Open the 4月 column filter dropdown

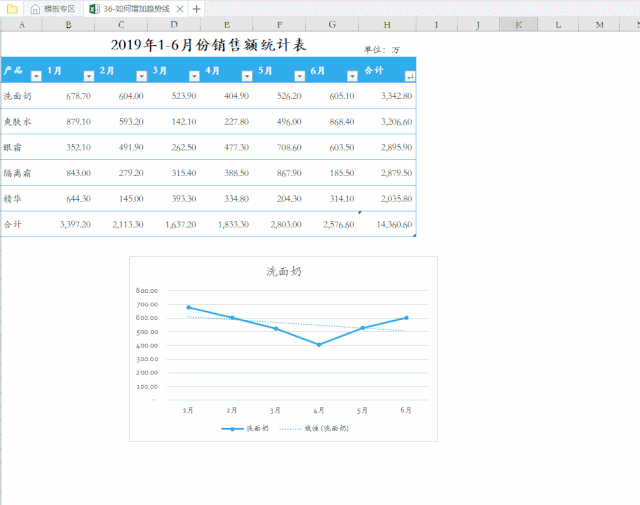(x=247, y=76)
